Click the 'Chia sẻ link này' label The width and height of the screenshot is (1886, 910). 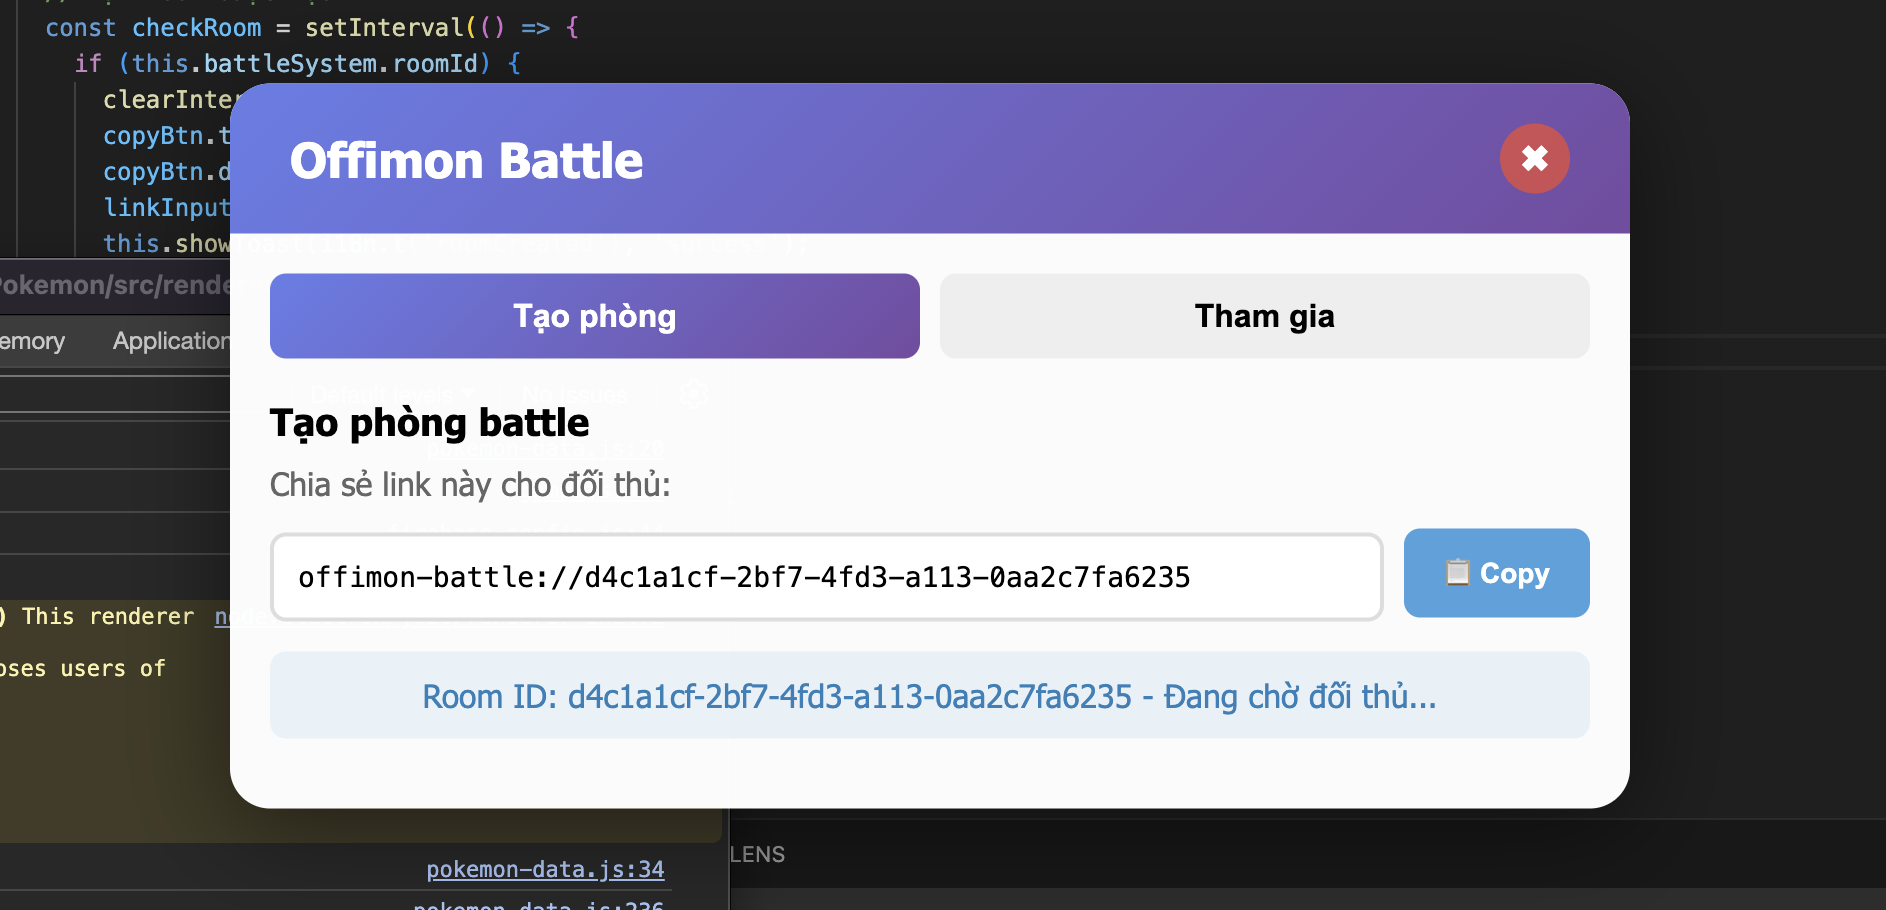click(x=470, y=485)
